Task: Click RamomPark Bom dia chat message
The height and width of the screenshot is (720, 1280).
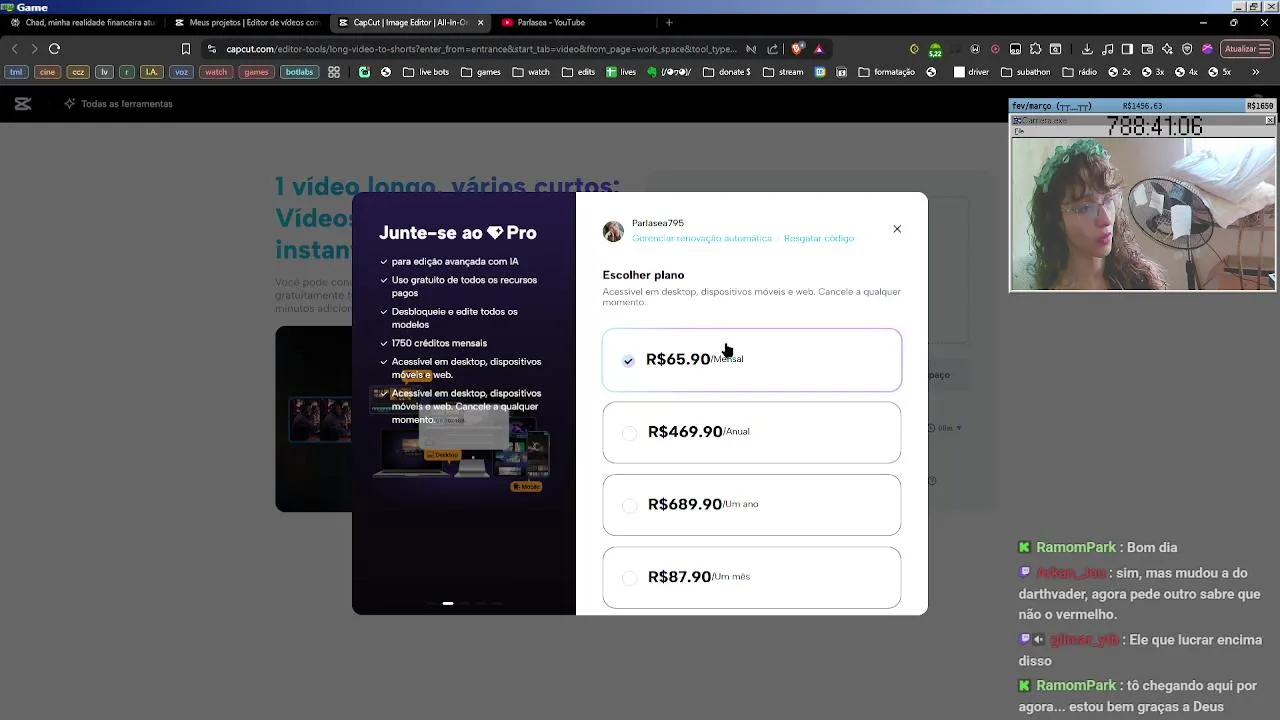Action: pos(1098,547)
